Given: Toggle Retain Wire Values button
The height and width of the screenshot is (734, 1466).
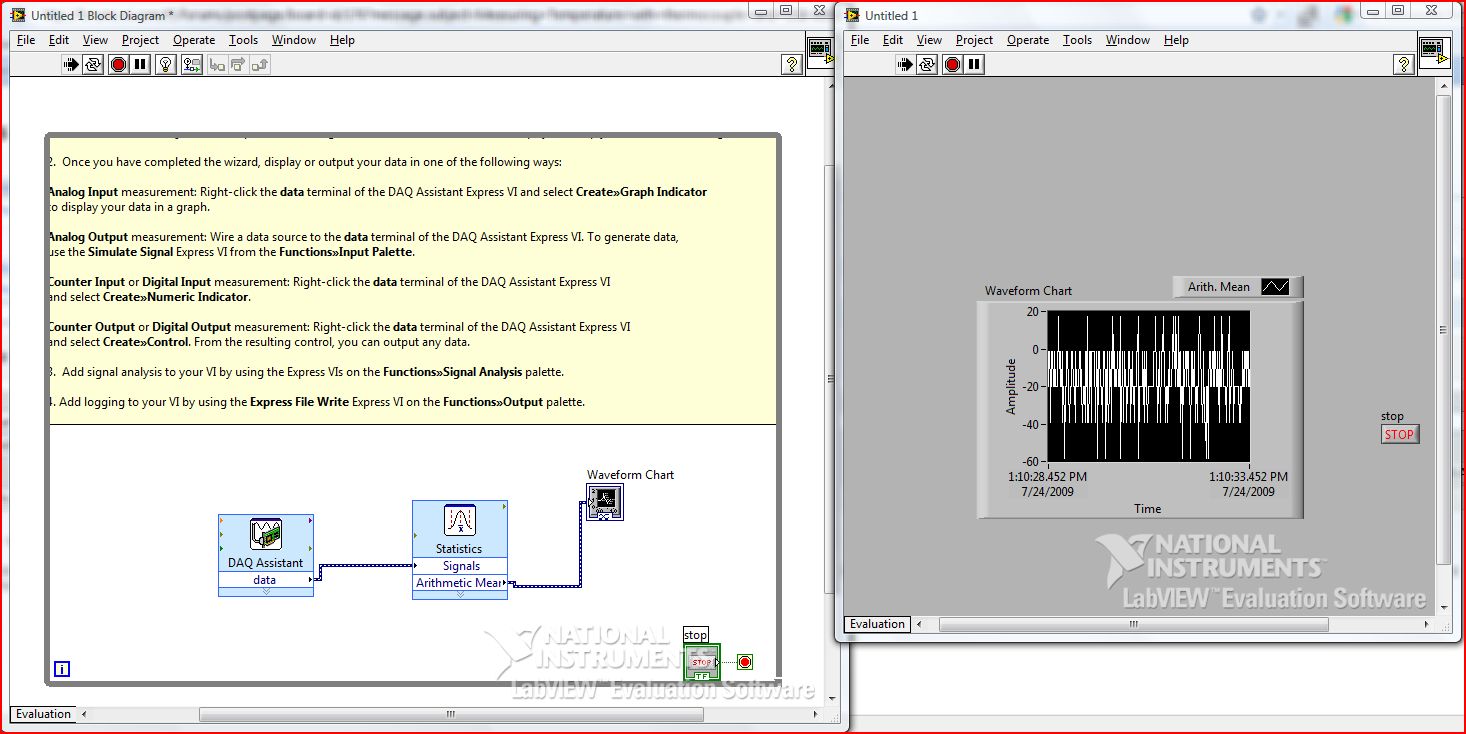Looking at the screenshot, I should [x=191, y=65].
